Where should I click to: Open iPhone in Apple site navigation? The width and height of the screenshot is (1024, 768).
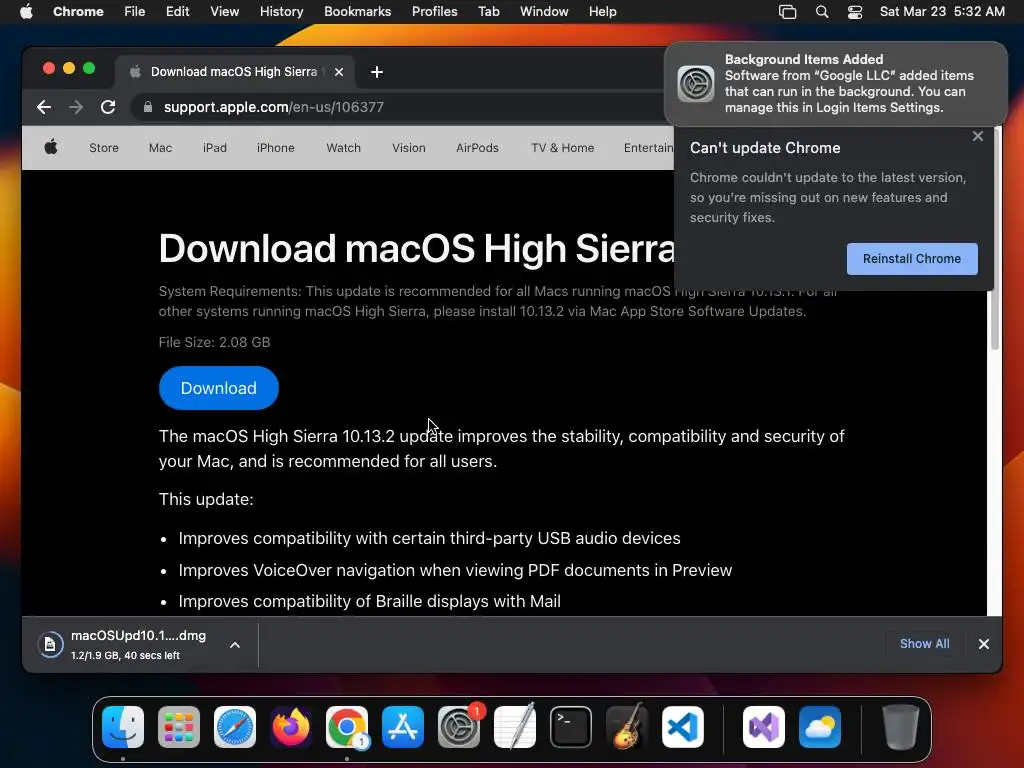(276, 148)
